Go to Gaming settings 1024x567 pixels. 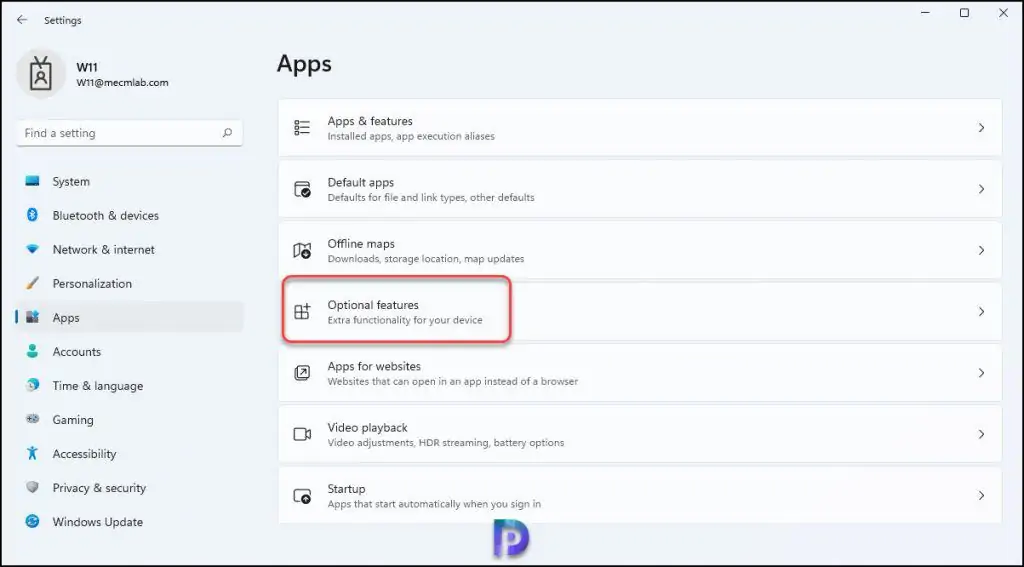tap(129, 419)
